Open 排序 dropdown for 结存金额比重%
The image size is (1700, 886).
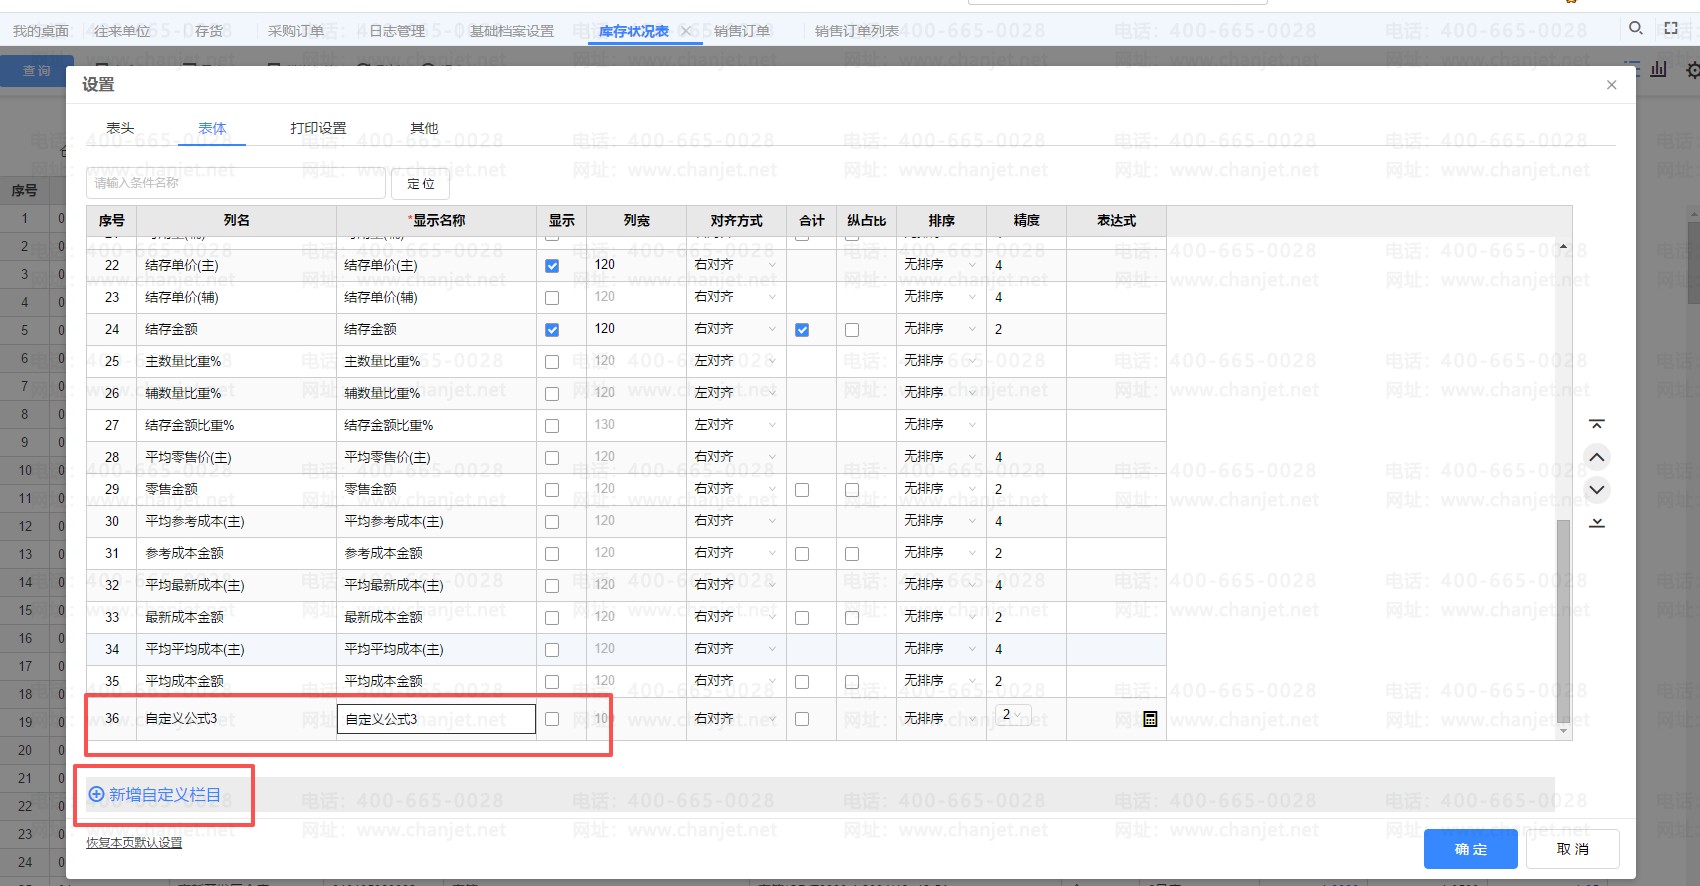pyautogui.click(x=941, y=425)
